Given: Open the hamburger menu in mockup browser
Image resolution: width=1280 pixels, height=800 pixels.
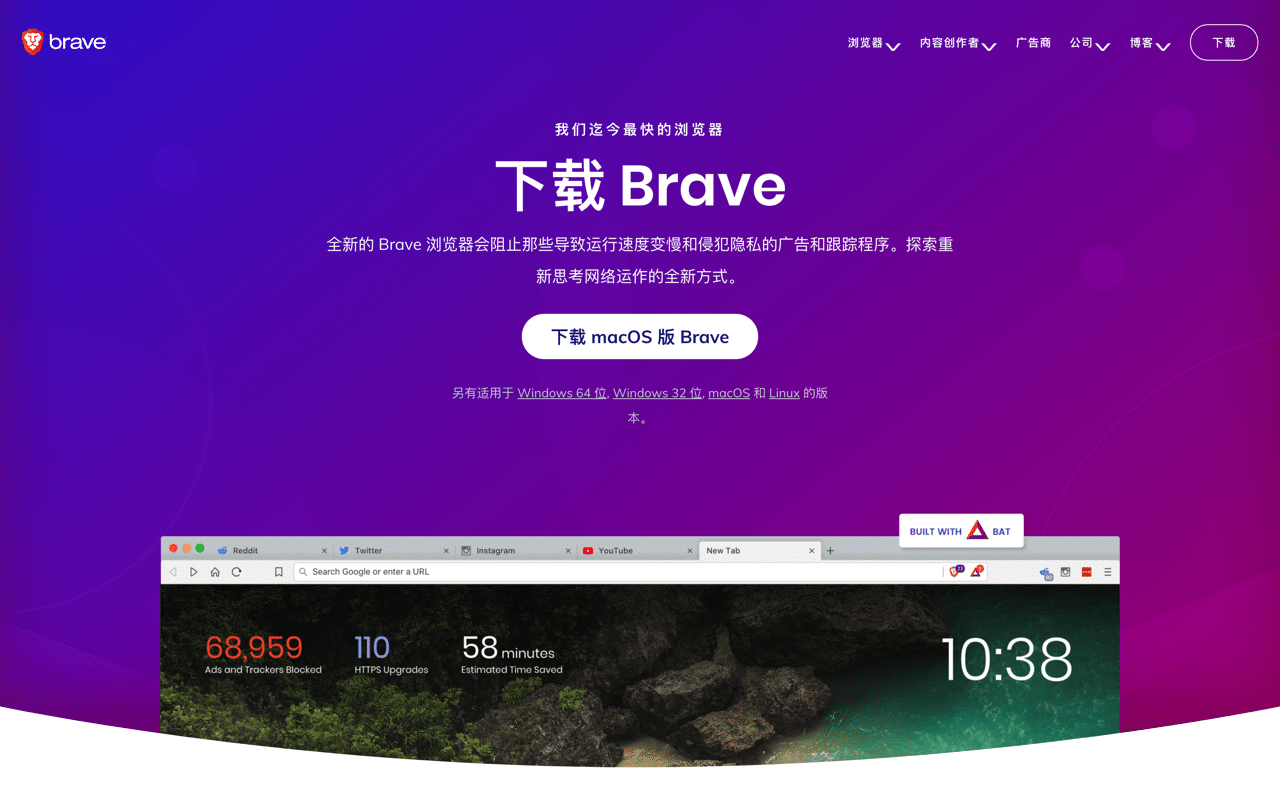Looking at the screenshot, I should [1107, 572].
